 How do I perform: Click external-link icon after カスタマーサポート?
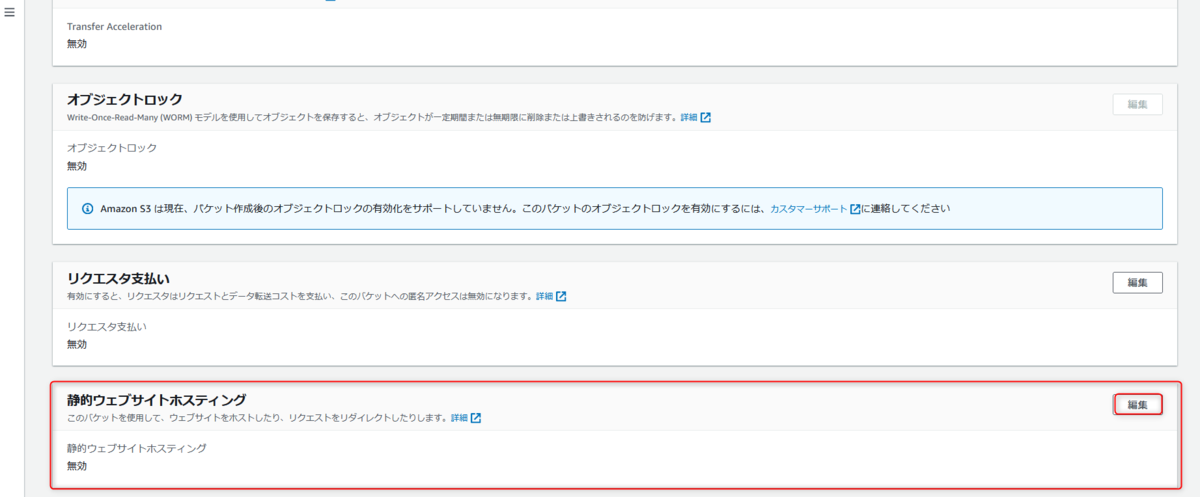(x=855, y=209)
